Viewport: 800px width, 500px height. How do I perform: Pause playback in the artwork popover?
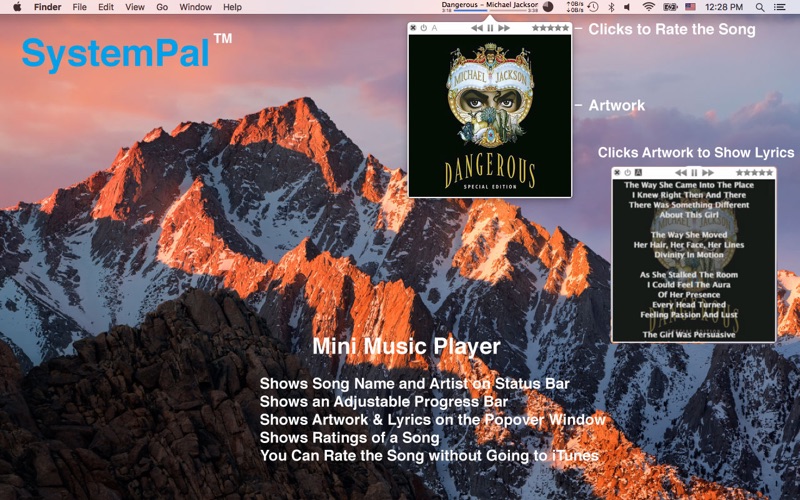[x=490, y=28]
